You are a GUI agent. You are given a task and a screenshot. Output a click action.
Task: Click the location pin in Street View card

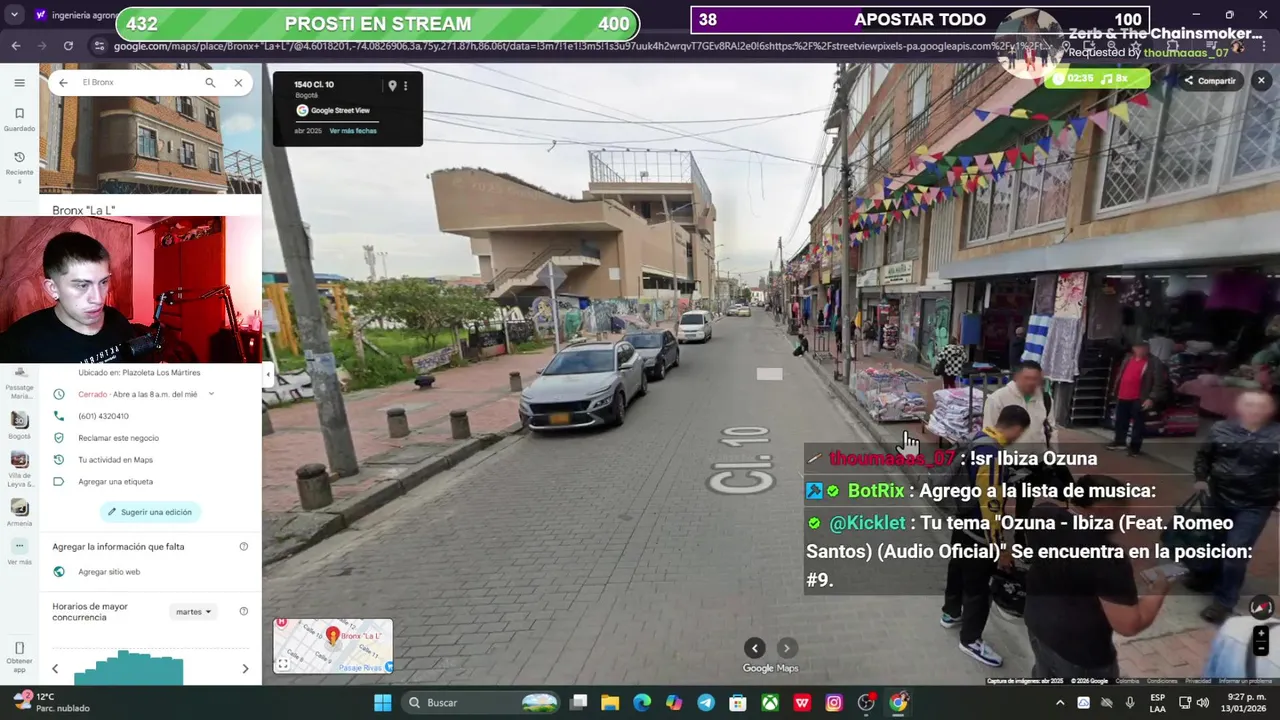pyautogui.click(x=392, y=86)
